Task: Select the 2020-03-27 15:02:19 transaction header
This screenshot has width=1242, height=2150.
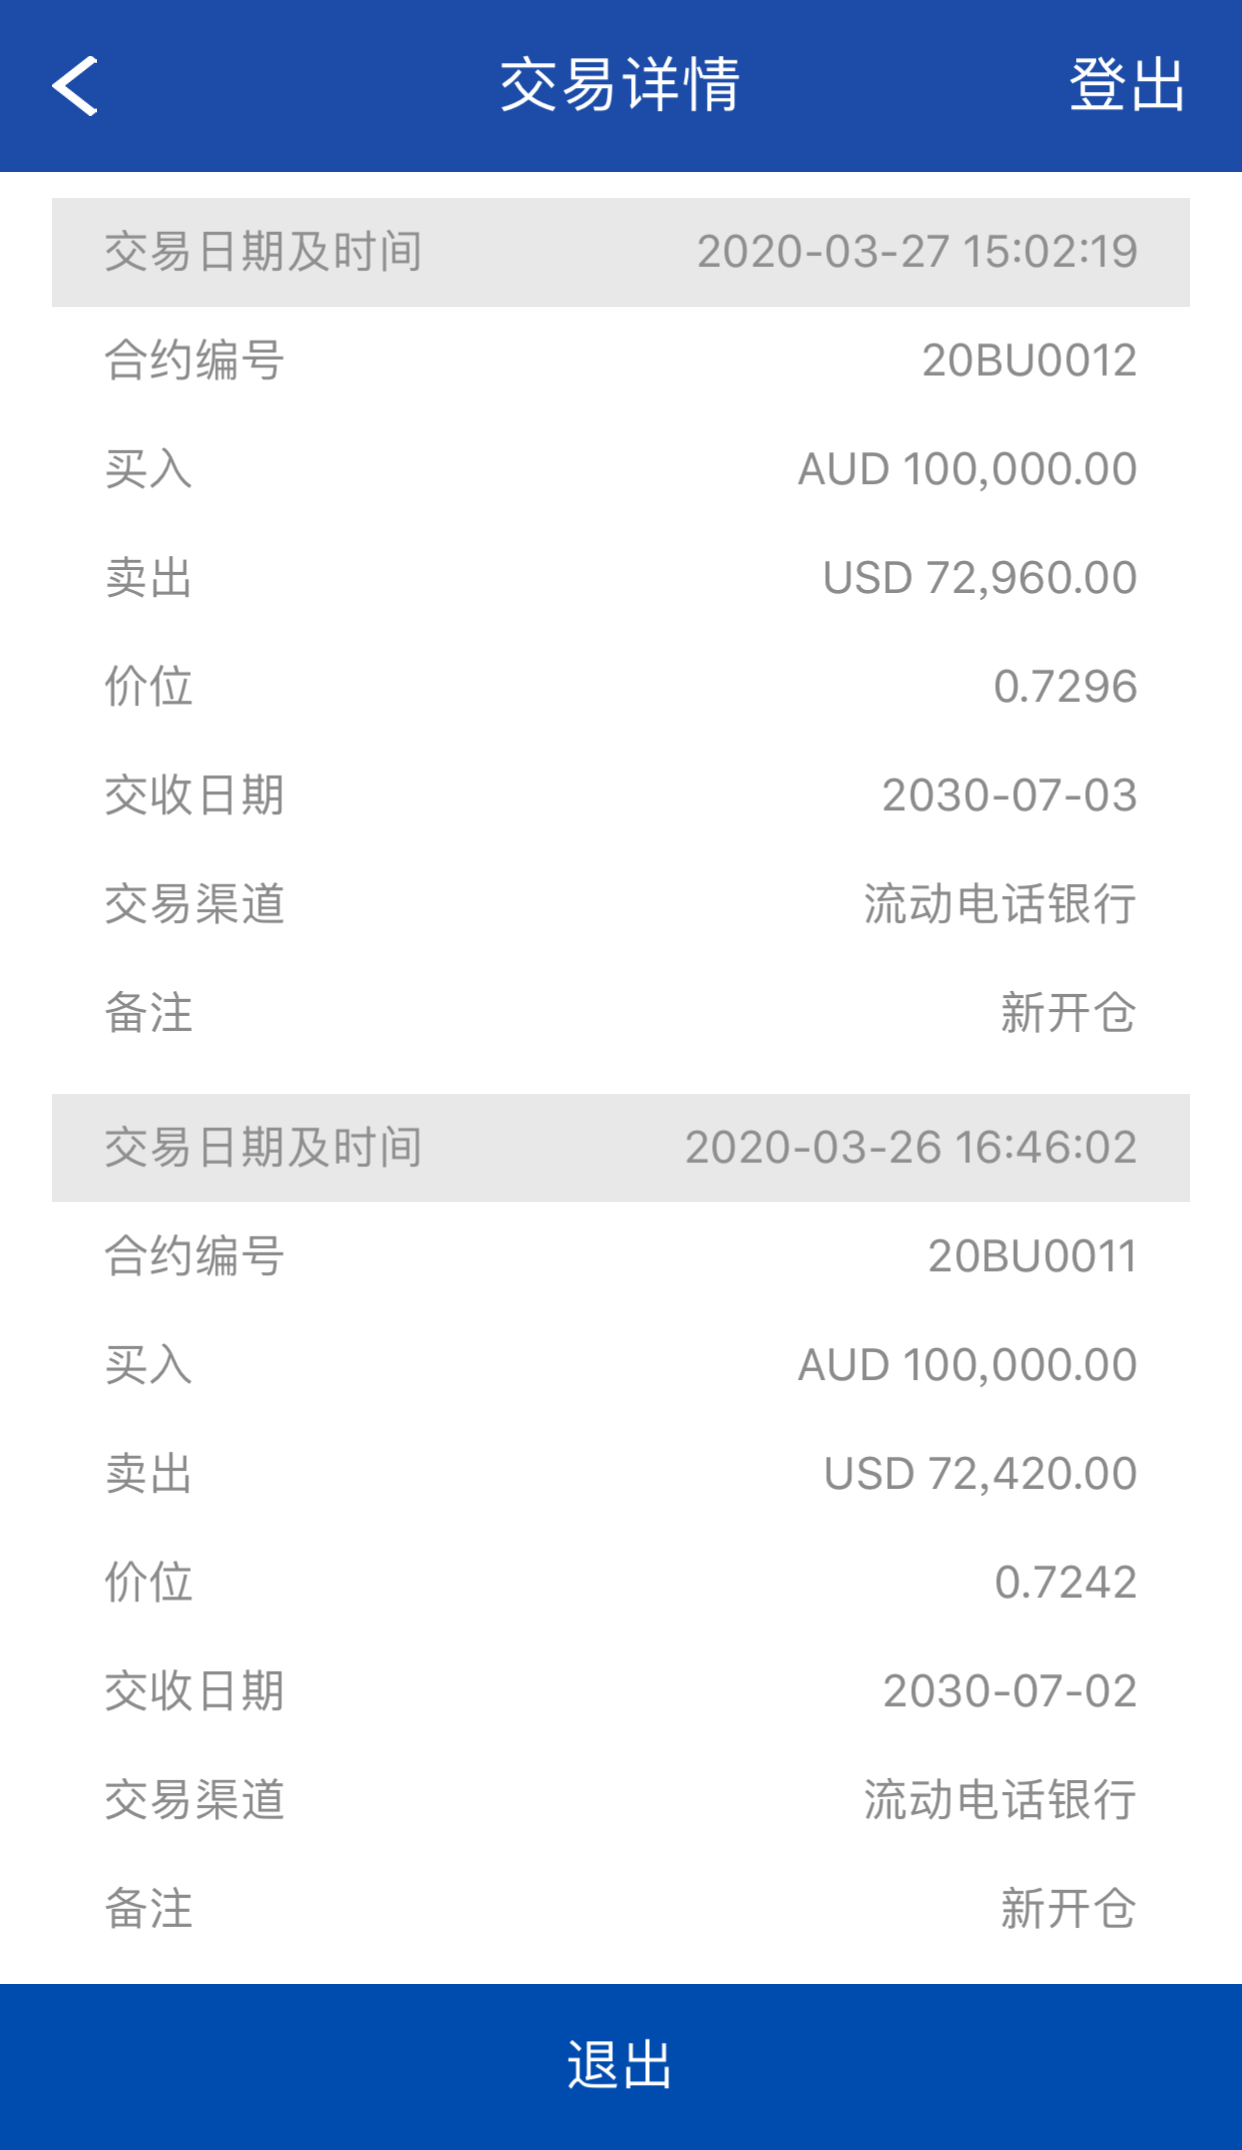Action: click(620, 252)
